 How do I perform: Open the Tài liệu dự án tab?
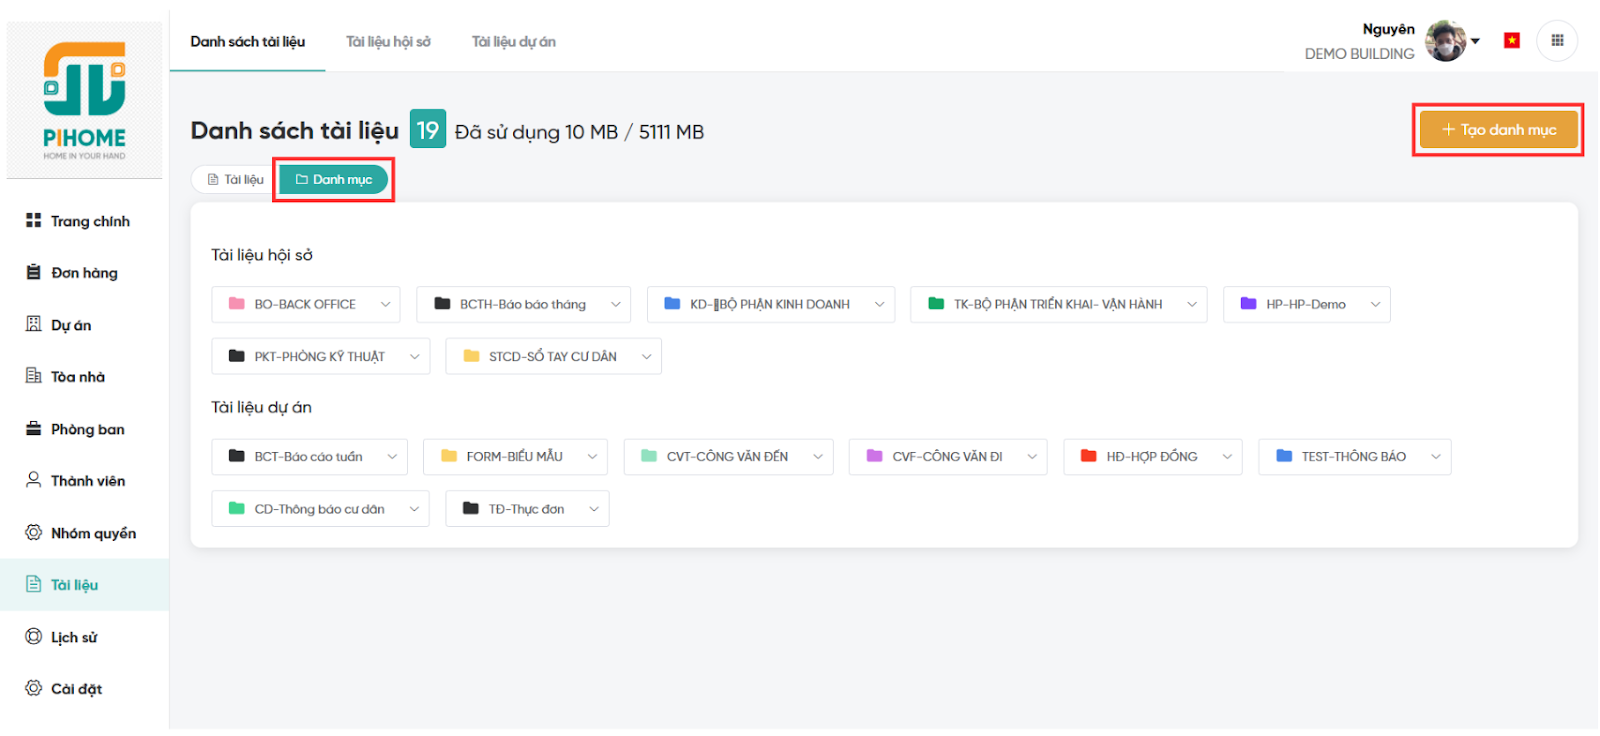point(513,42)
